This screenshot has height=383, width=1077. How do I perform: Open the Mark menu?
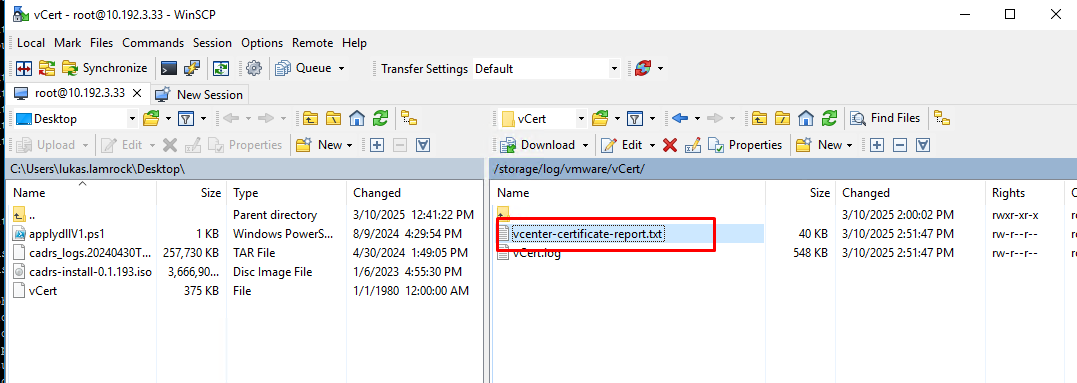tap(67, 43)
